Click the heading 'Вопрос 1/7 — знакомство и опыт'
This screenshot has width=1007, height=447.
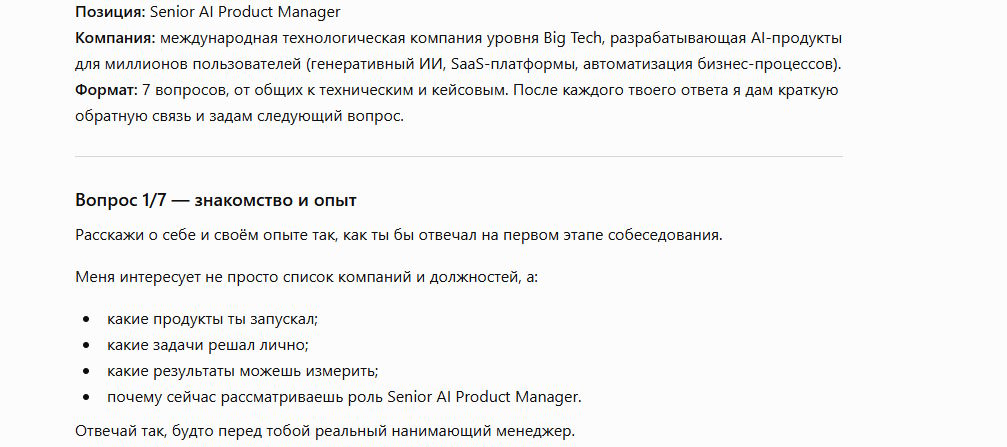pyautogui.click(x=216, y=200)
